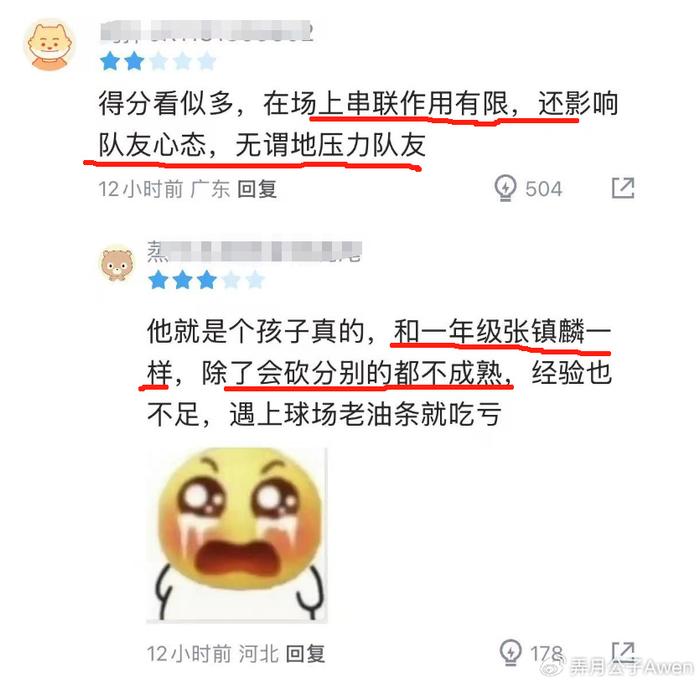Click 回复 under the 河北 comment
The image size is (700, 683).
(x=305, y=654)
